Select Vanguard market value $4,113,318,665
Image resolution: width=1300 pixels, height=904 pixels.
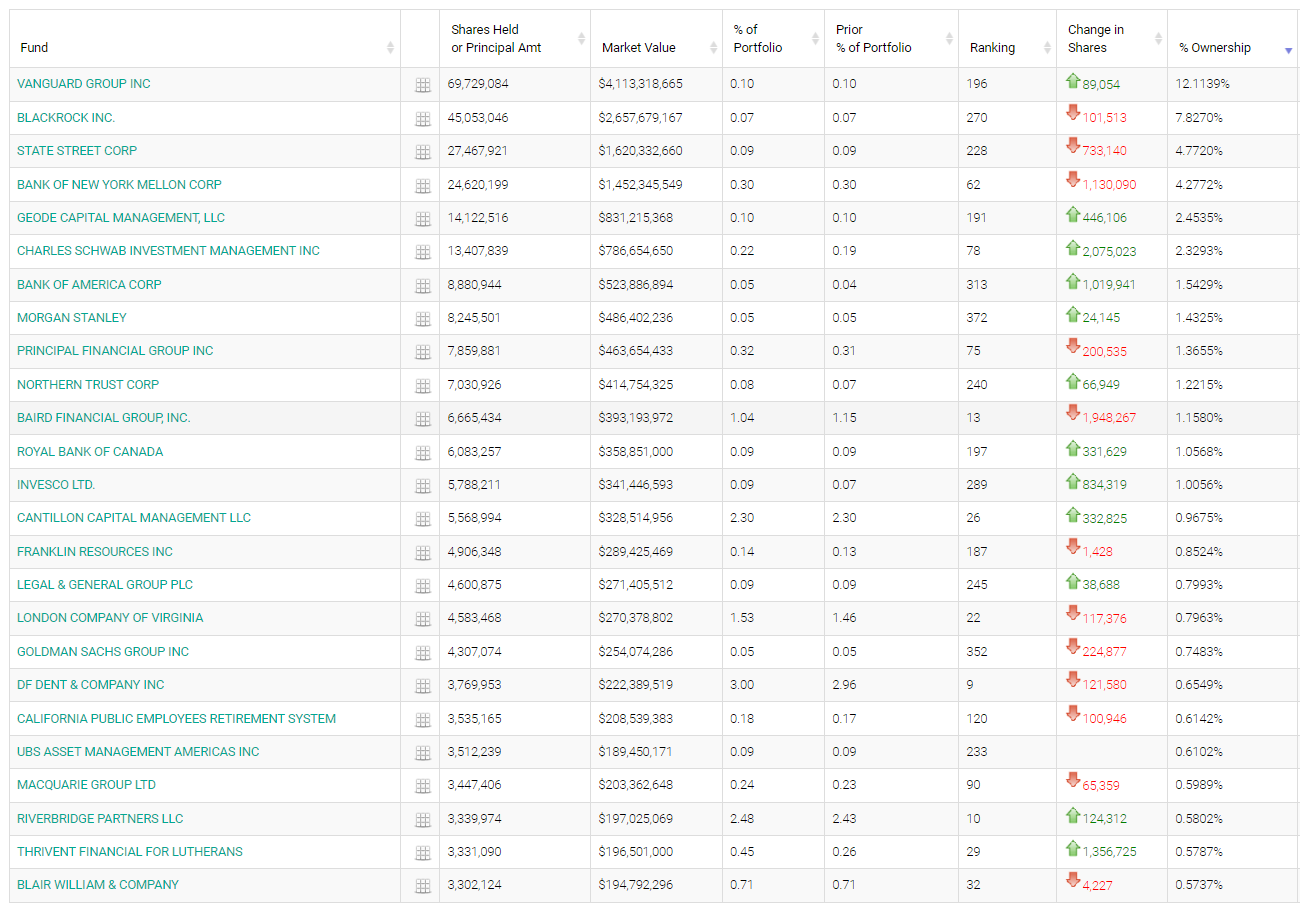(641, 84)
